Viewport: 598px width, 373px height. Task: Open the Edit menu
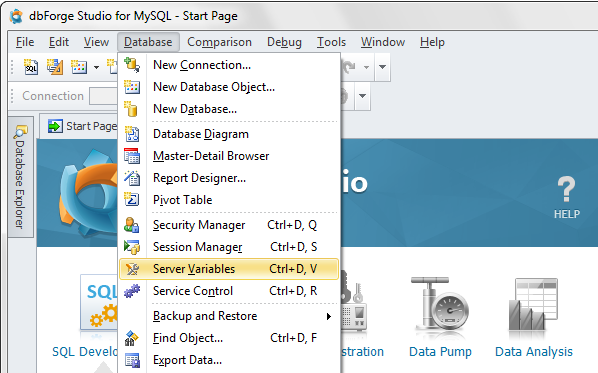59,42
